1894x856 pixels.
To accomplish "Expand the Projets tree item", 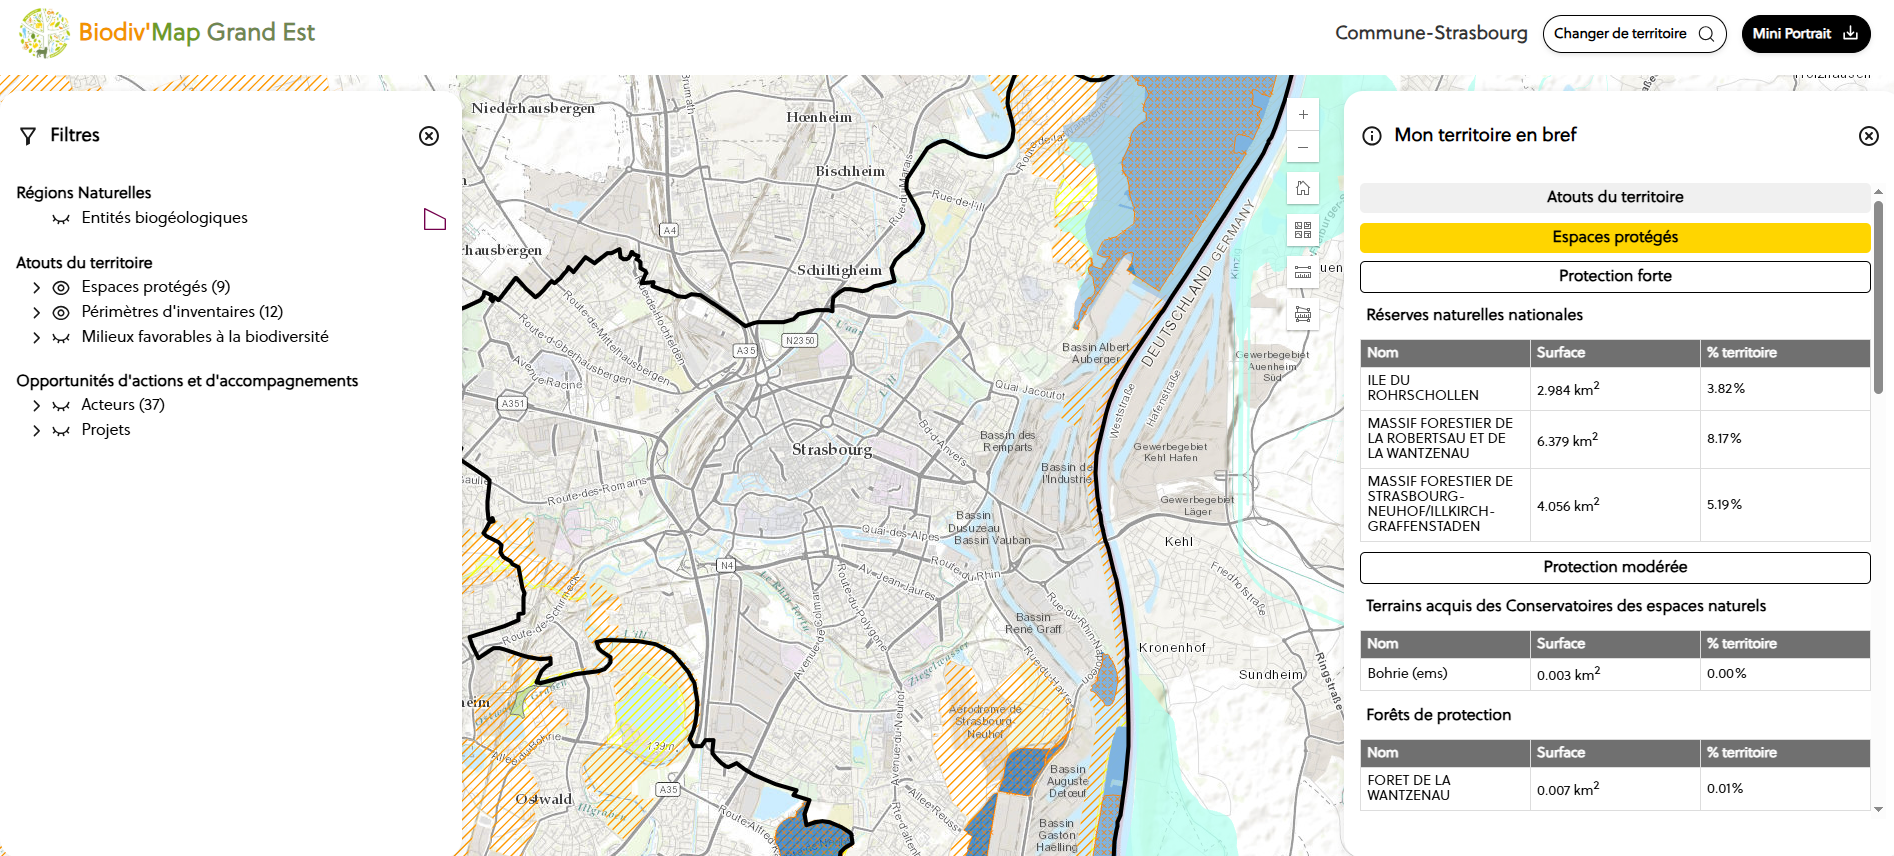I will [x=37, y=431].
